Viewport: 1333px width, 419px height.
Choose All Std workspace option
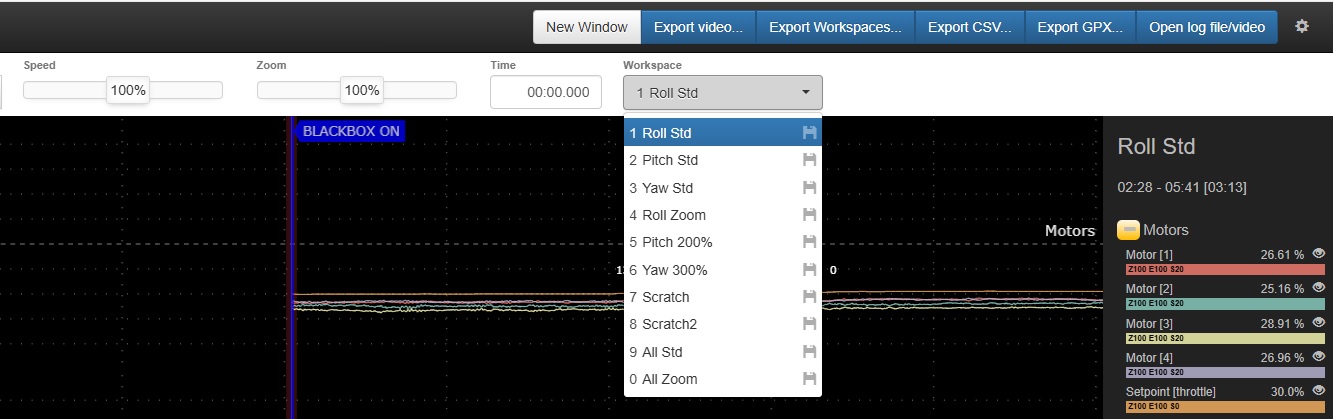656,352
